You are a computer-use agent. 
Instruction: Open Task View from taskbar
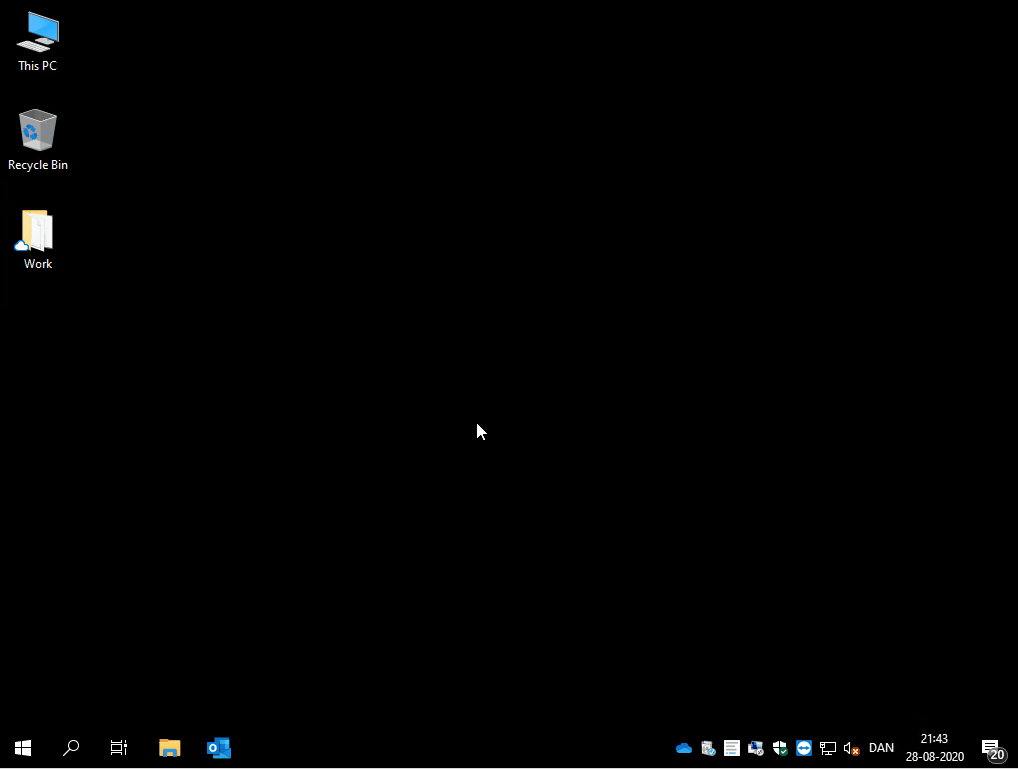tap(119, 748)
